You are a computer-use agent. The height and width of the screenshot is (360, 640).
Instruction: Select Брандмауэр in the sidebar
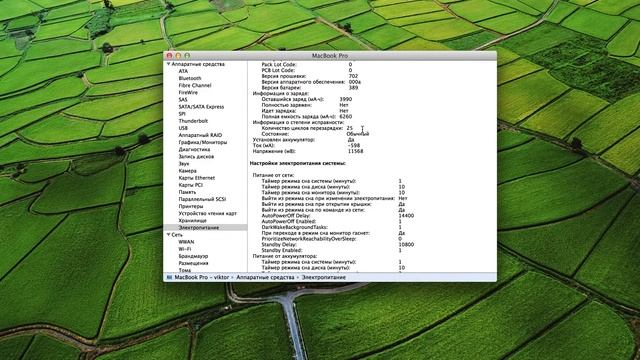point(193,256)
